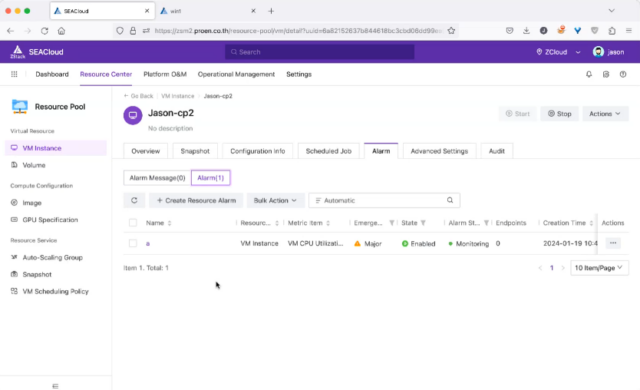Image resolution: width=640 pixels, height=390 pixels.
Task: Open Operational Management menu
Action: [x=236, y=74]
